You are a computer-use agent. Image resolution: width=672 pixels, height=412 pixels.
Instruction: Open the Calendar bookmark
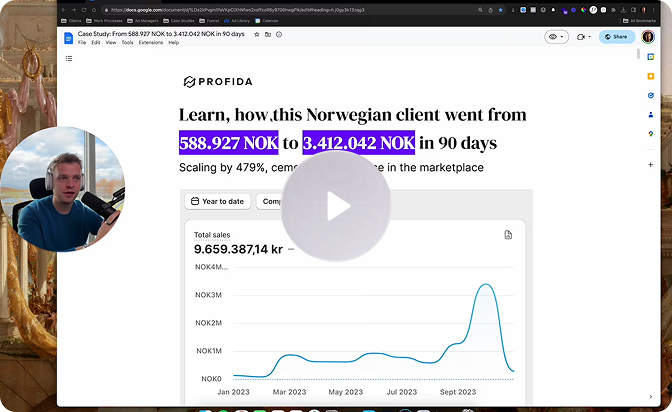[x=267, y=21]
